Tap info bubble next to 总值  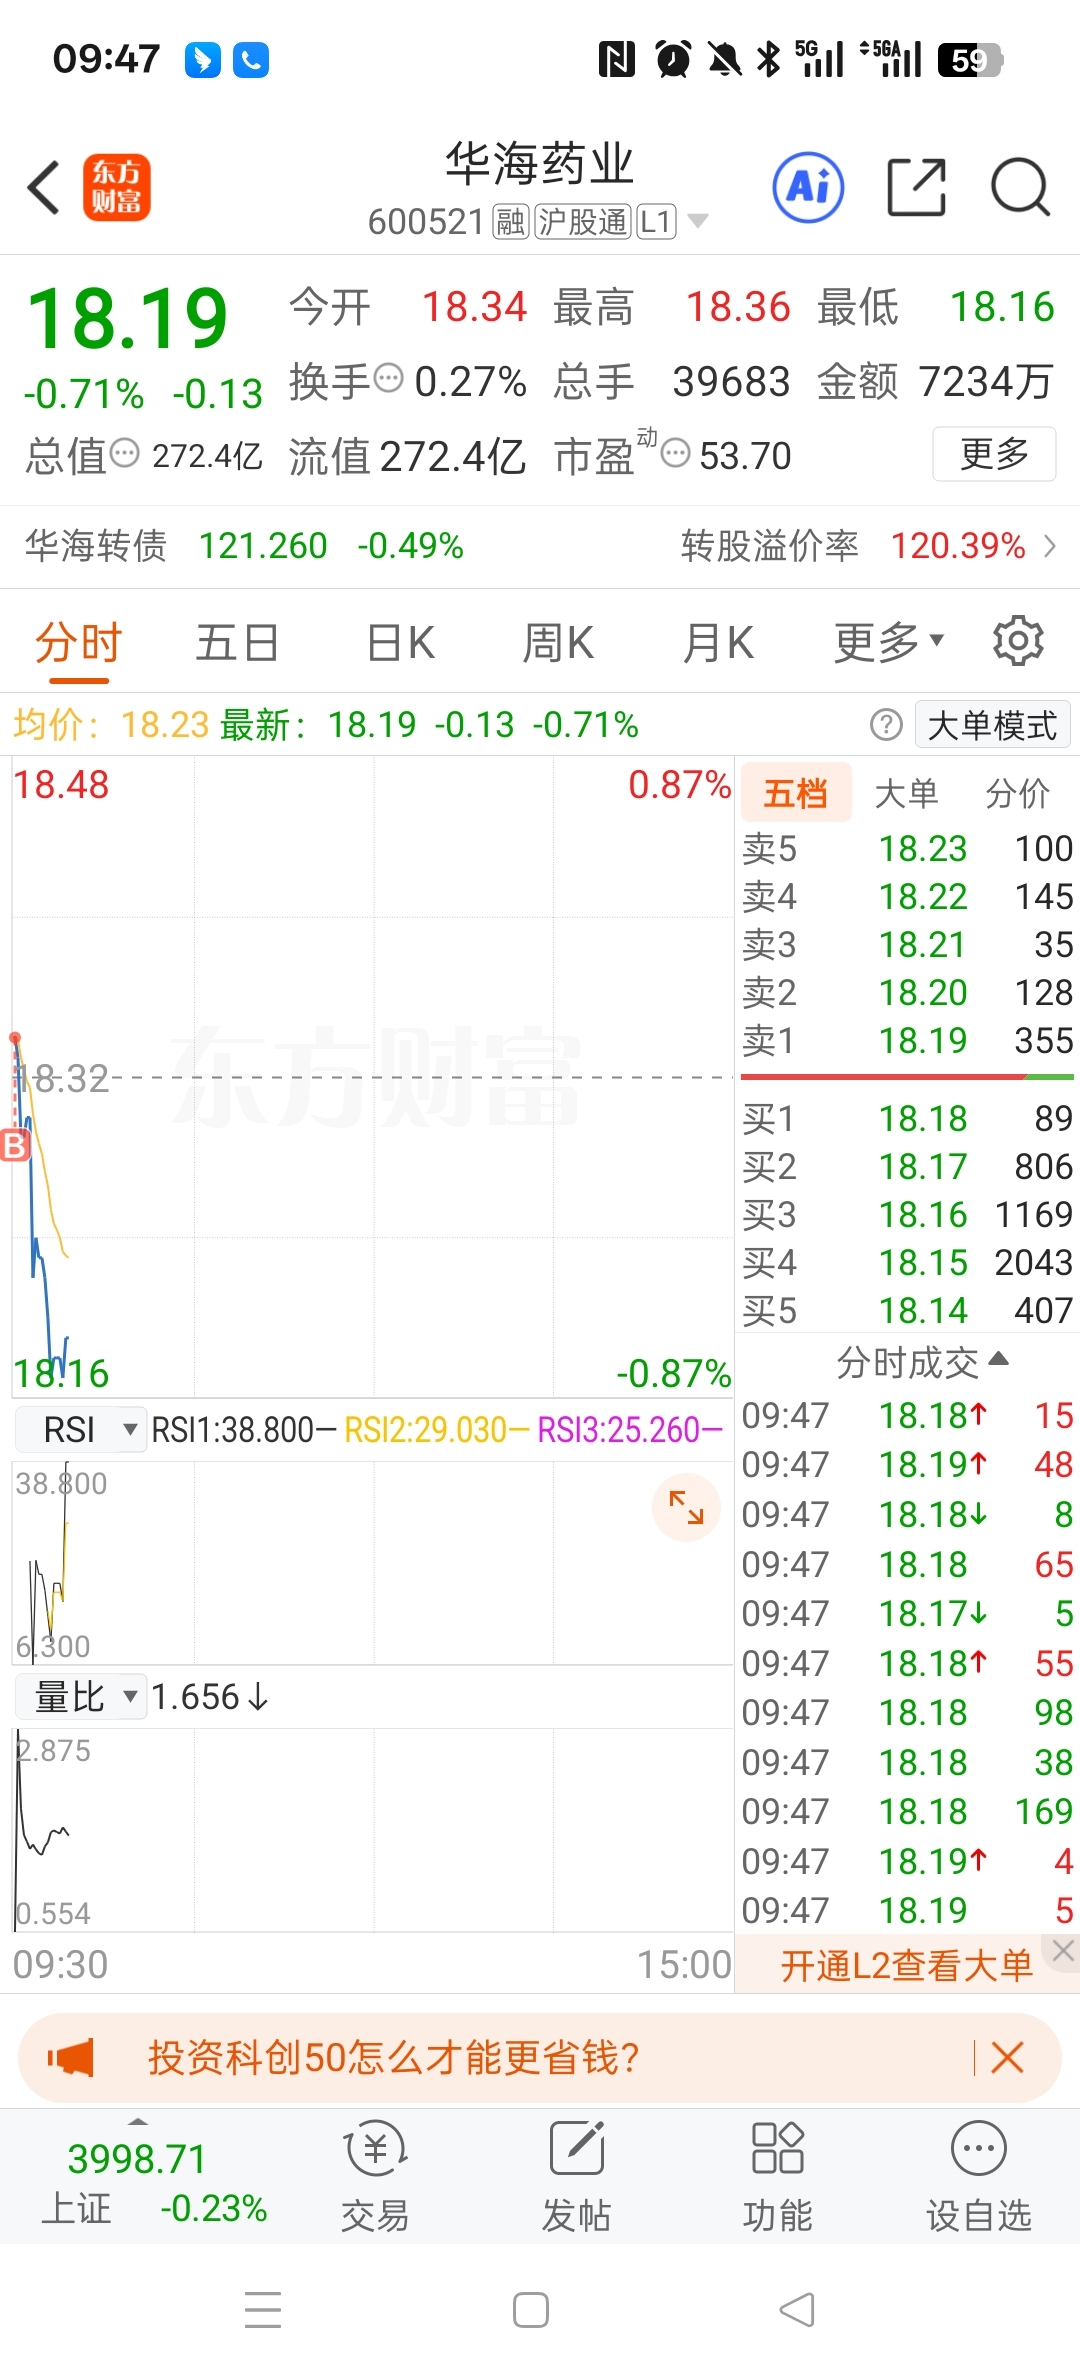pos(124,454)
